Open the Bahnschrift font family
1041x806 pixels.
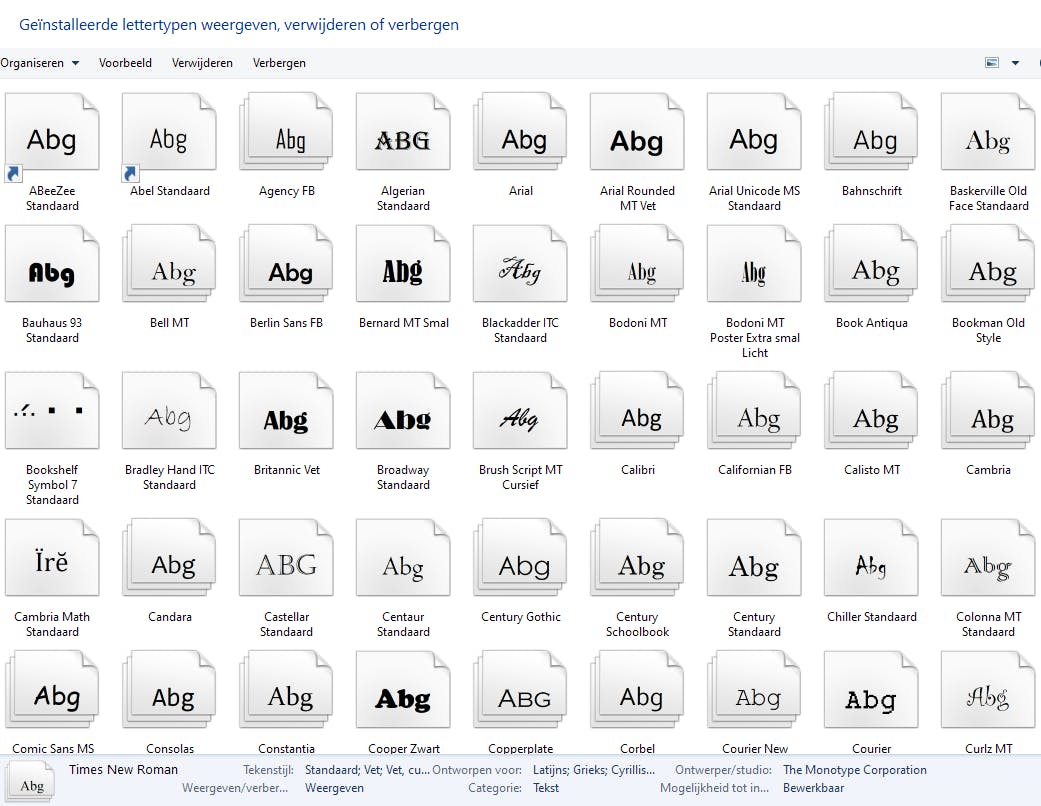coord(871,132)
